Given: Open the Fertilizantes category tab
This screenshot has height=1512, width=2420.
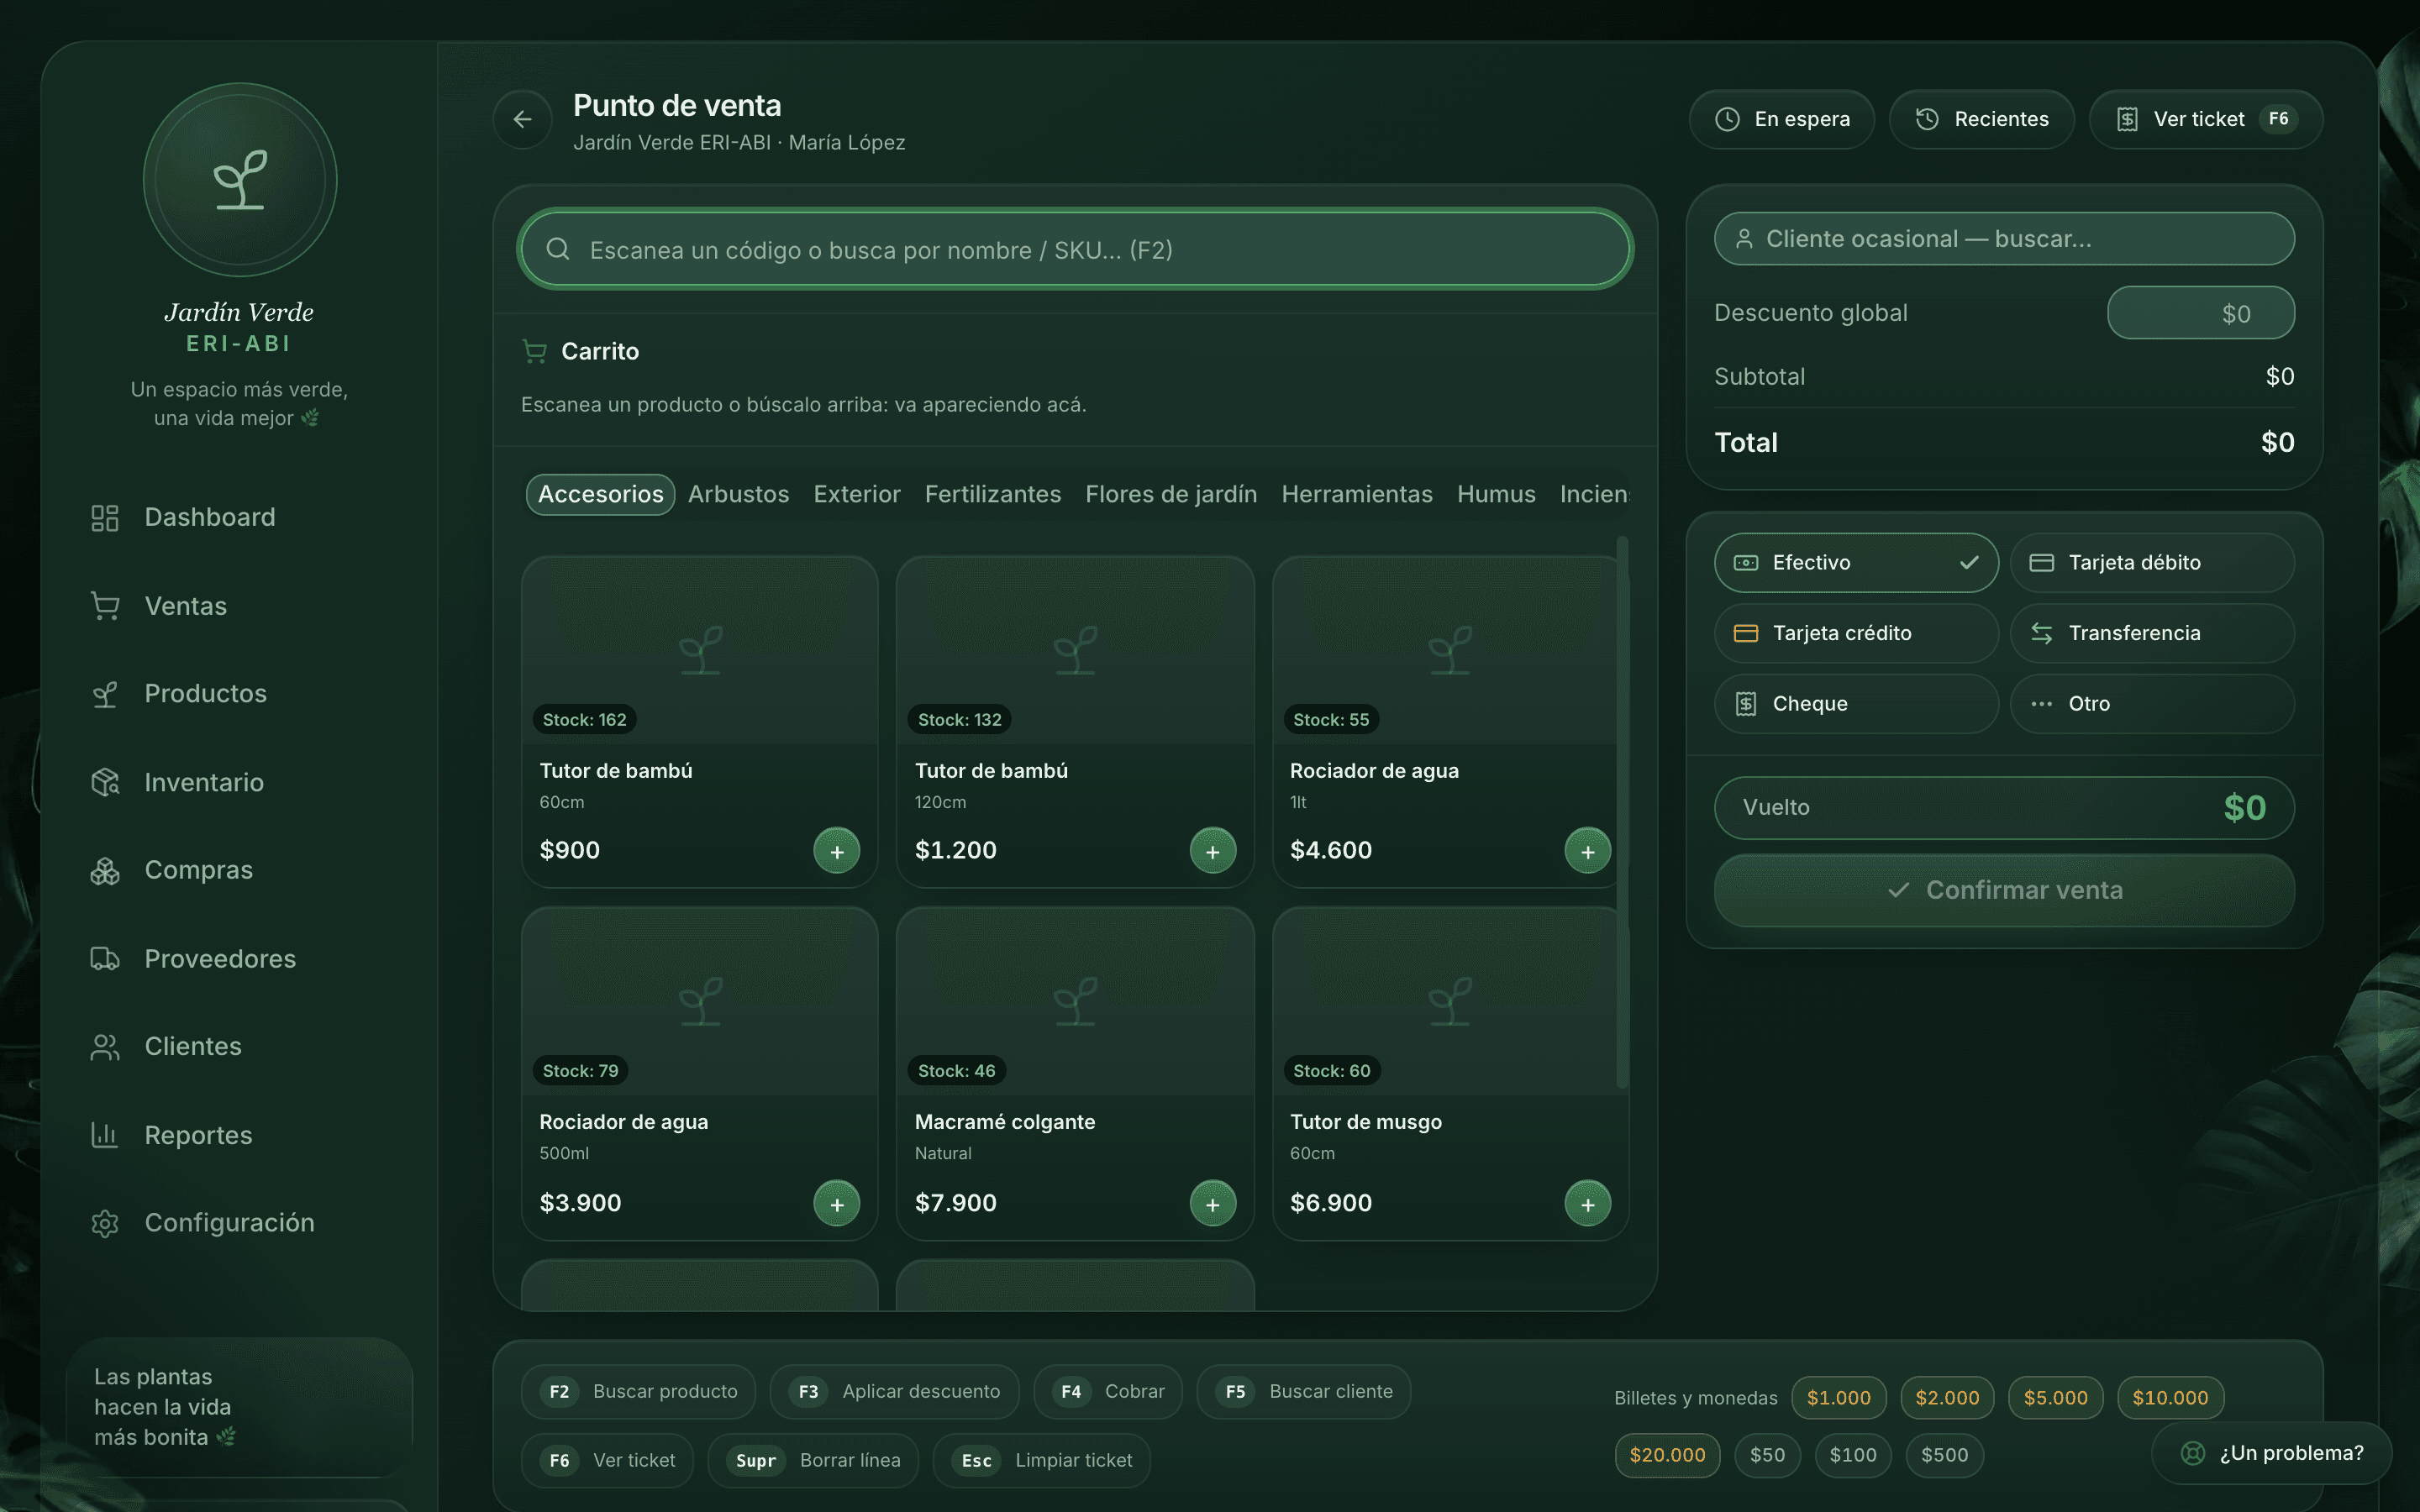Looking at the screenshot, I should click(993, 494).
